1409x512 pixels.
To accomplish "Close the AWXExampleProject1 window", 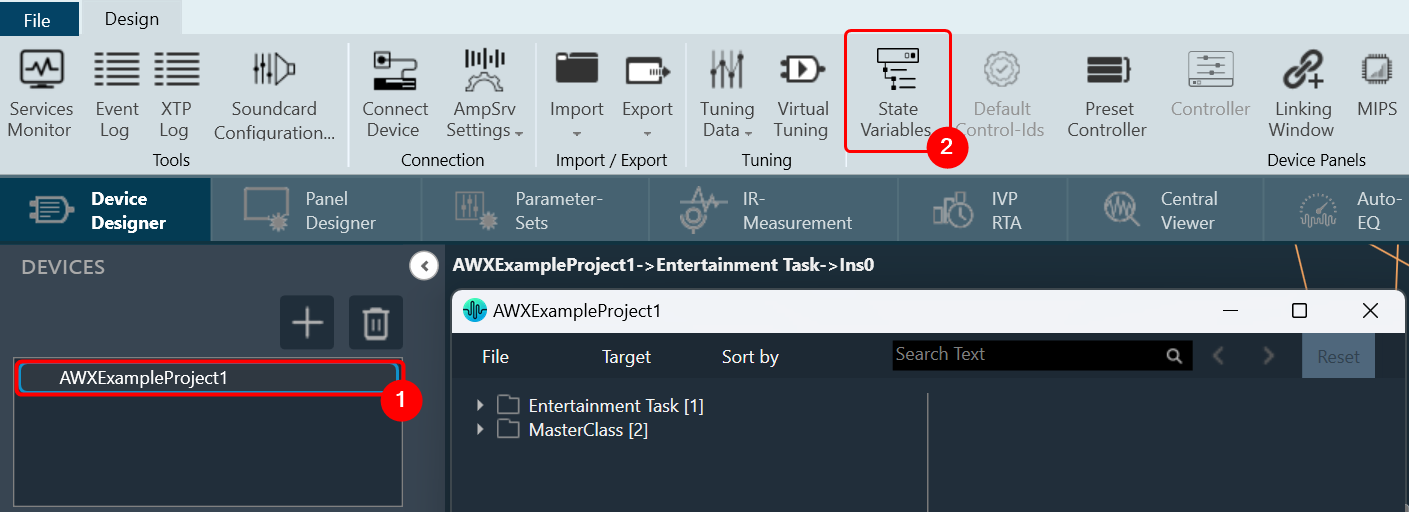I will (x=1370, y=311).
